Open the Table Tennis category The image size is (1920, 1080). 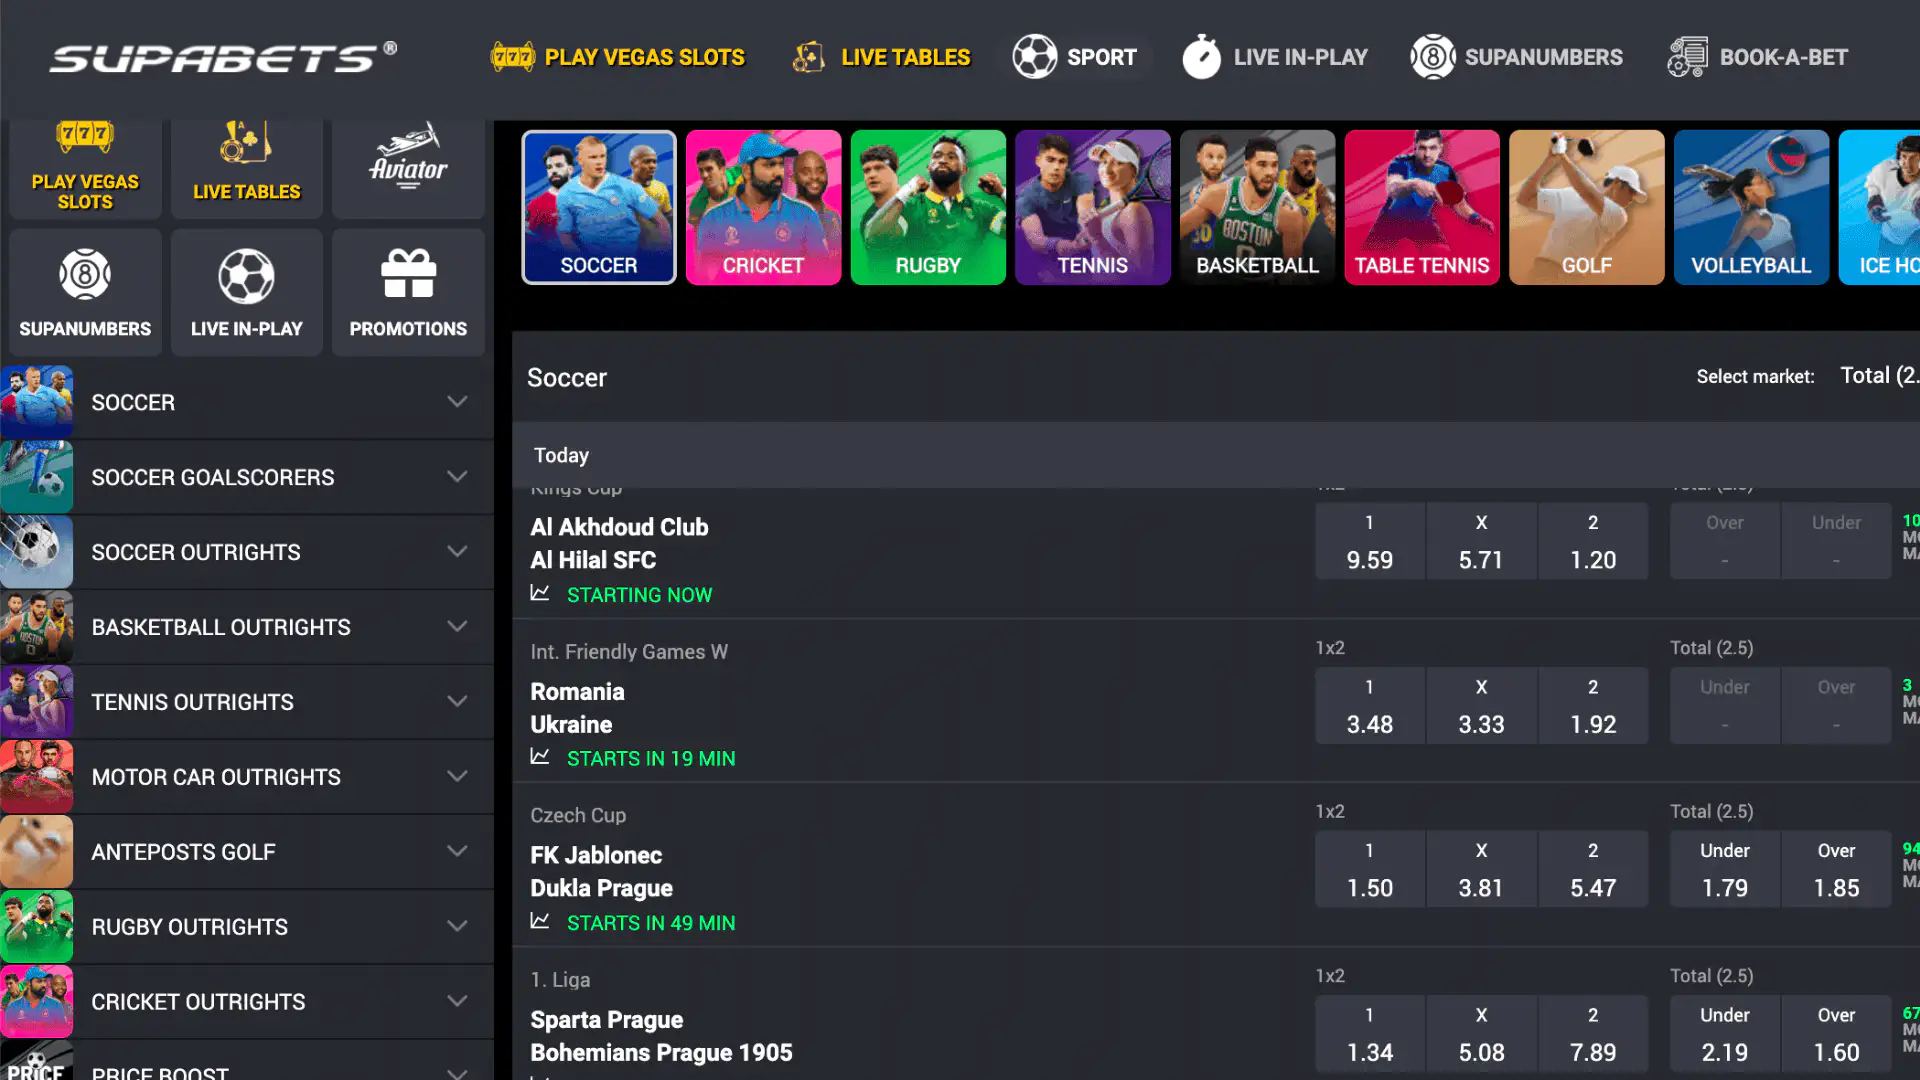(x=1421, y=207)
